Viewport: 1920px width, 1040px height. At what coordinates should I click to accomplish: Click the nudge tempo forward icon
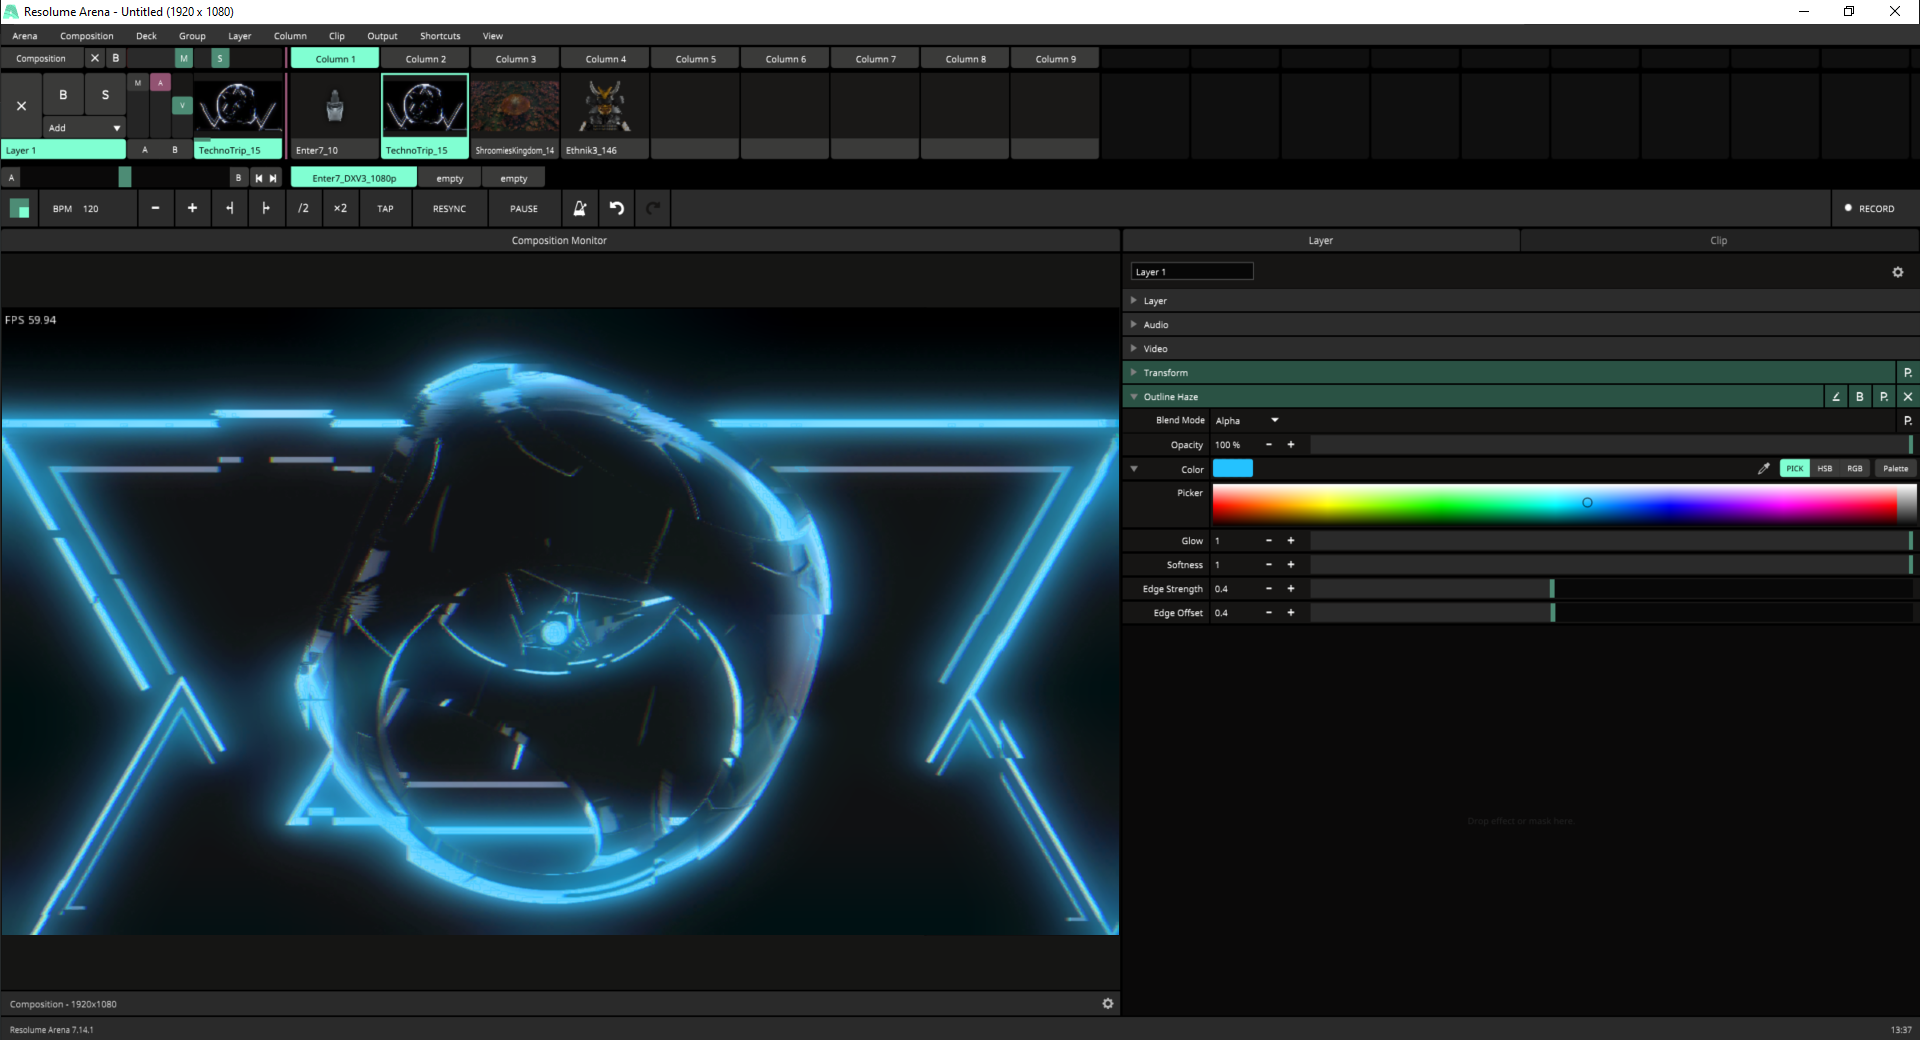(266, 208)
